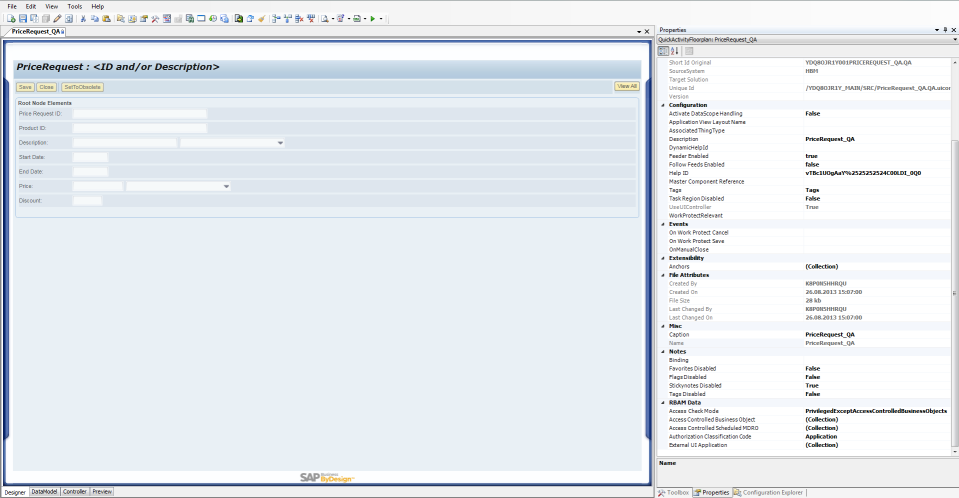Image resolution: width=959 pixels, height=498 pixels.
Task: Click the red-X delete pane toolbar icon
Action: pyautogui.click(x=299, y=18)
